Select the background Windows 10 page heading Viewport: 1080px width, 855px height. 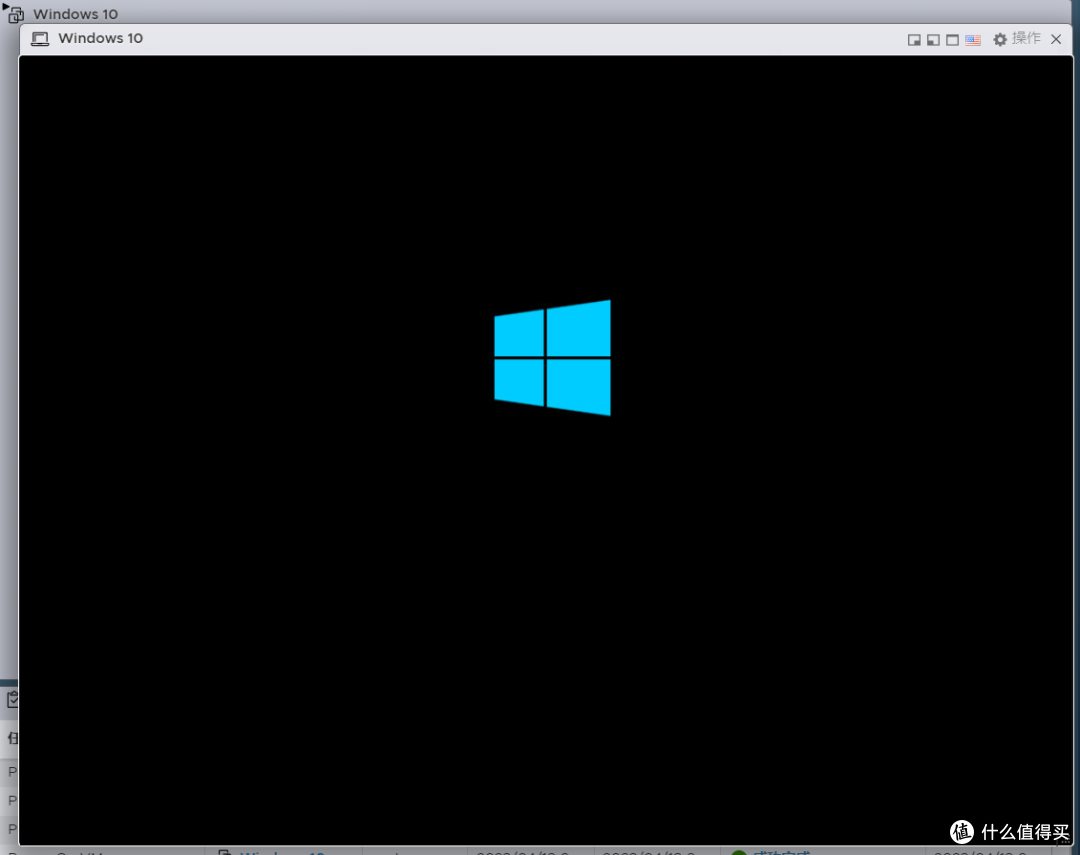click(x=75, y=14)
